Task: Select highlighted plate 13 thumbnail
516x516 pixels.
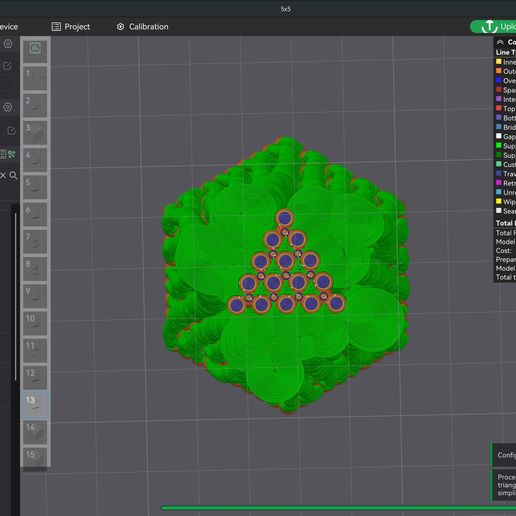Action: 35,405
